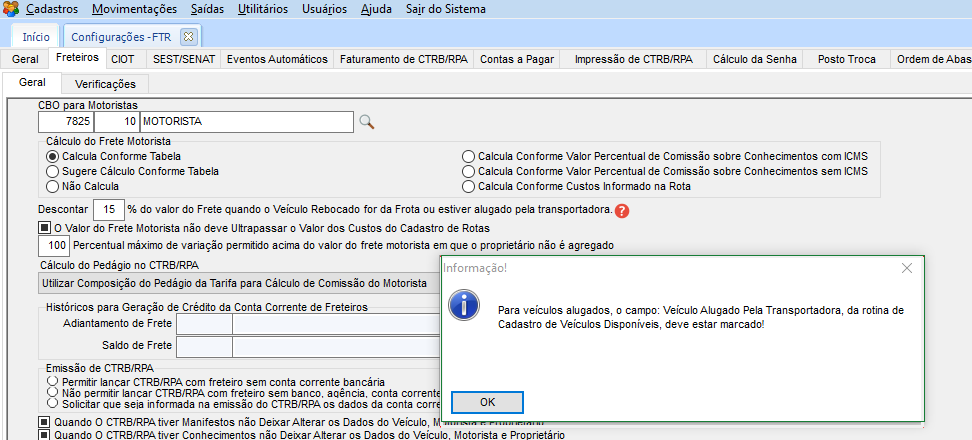Click the blue information icon in dialog
The width and height of the screenshot is (972, 440).
(x=465, y=304)
